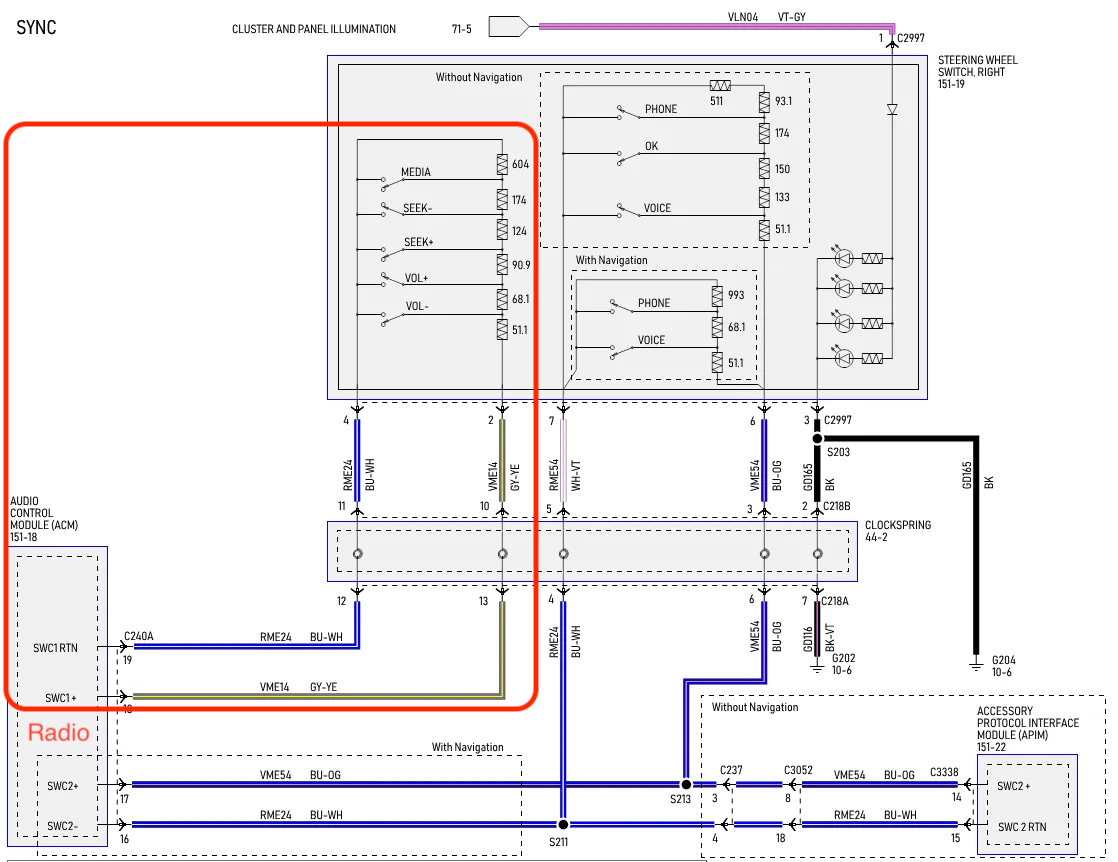Click the GD116 wire label
The image size is (1118, 862).
(x=808, y=640)
